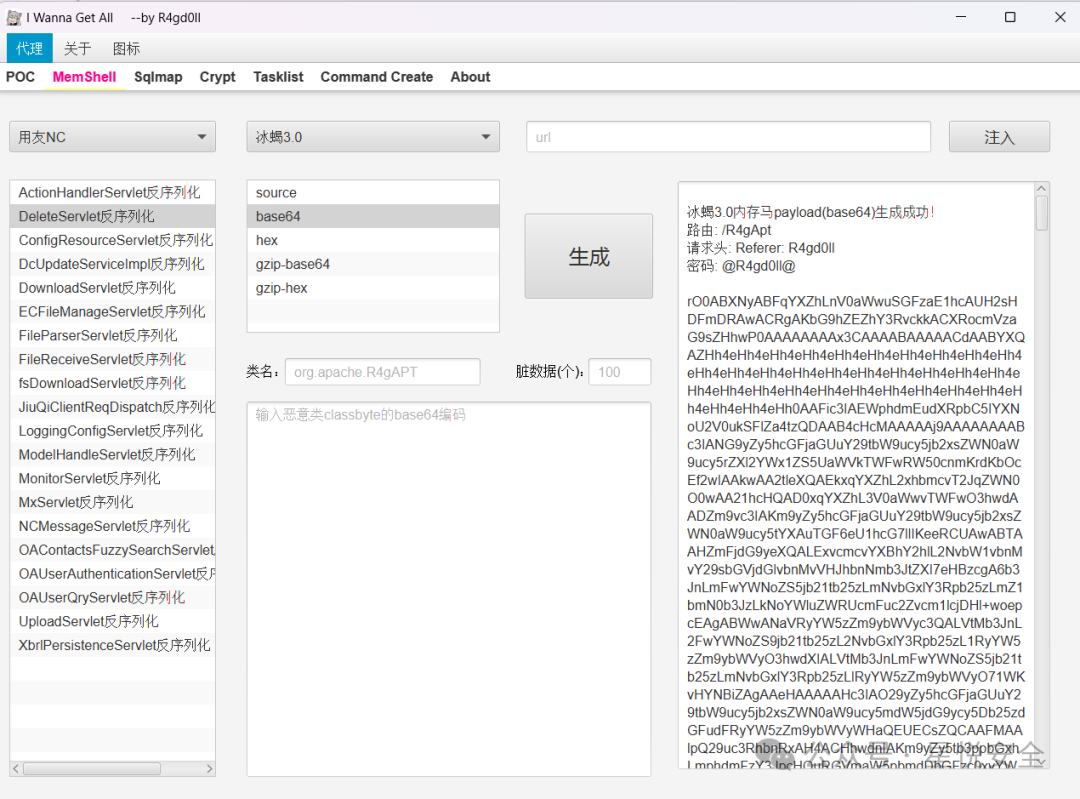Switch to the Tasklist tab
The image size is (1080, 799).
[x=278, y=77]
